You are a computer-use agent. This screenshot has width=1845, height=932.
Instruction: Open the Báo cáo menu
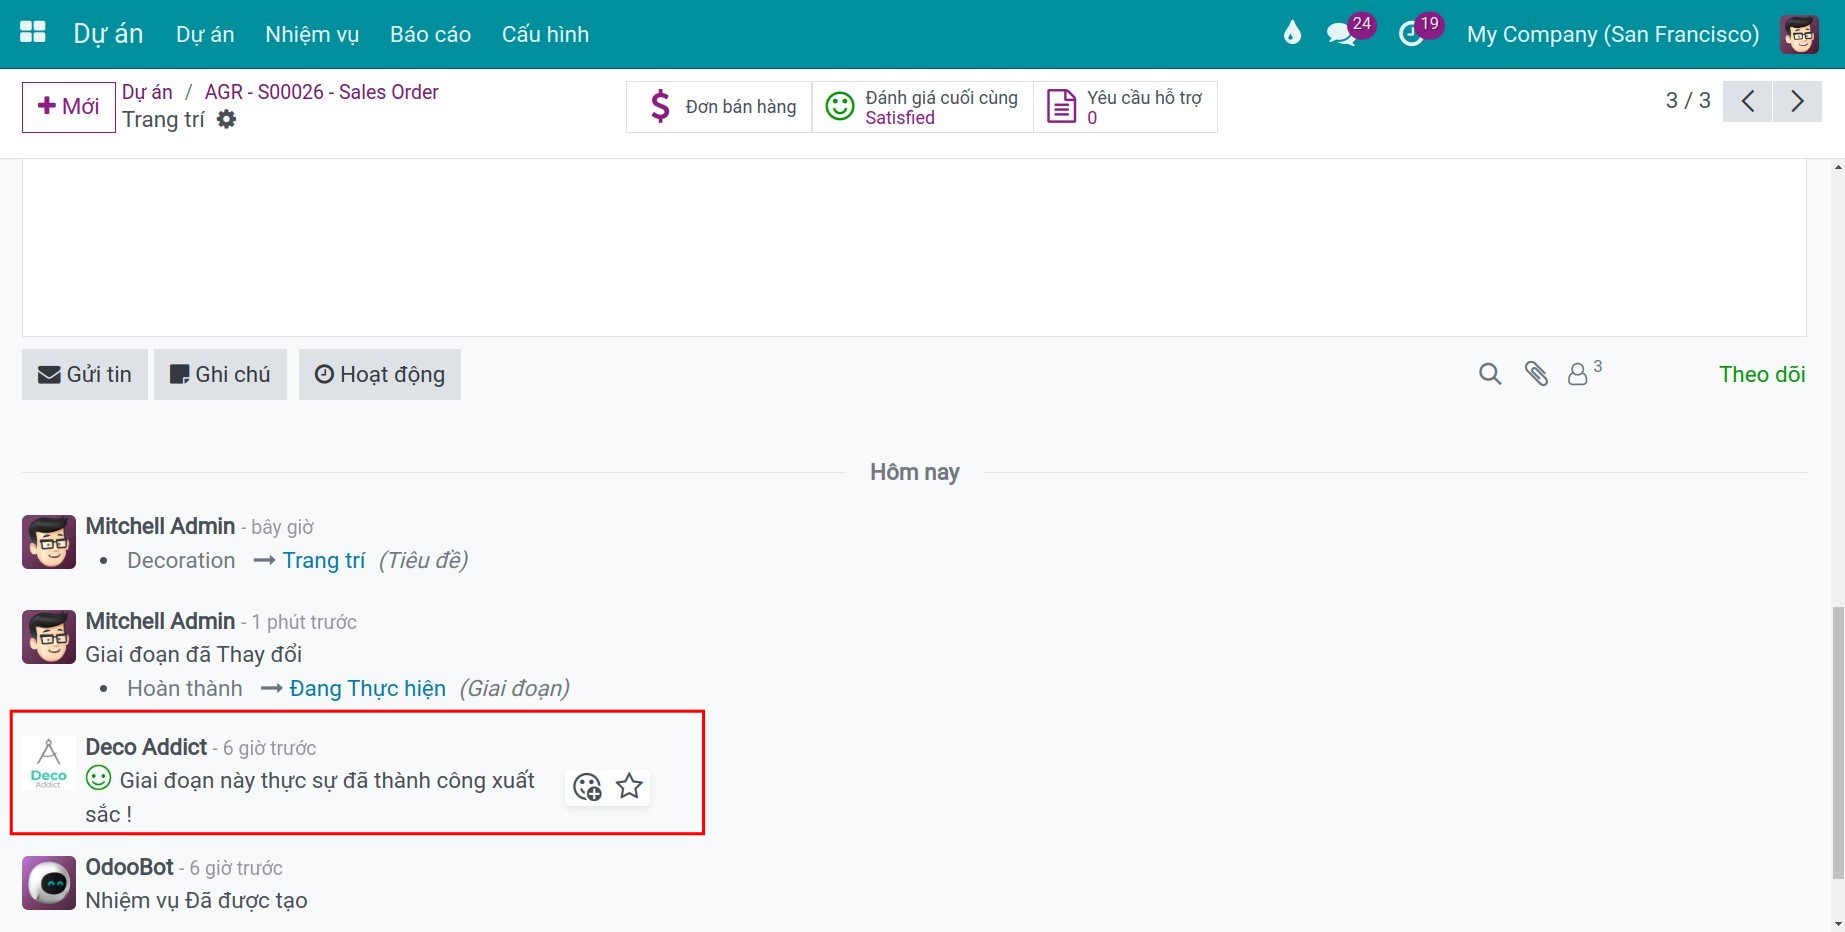(430, 34)
